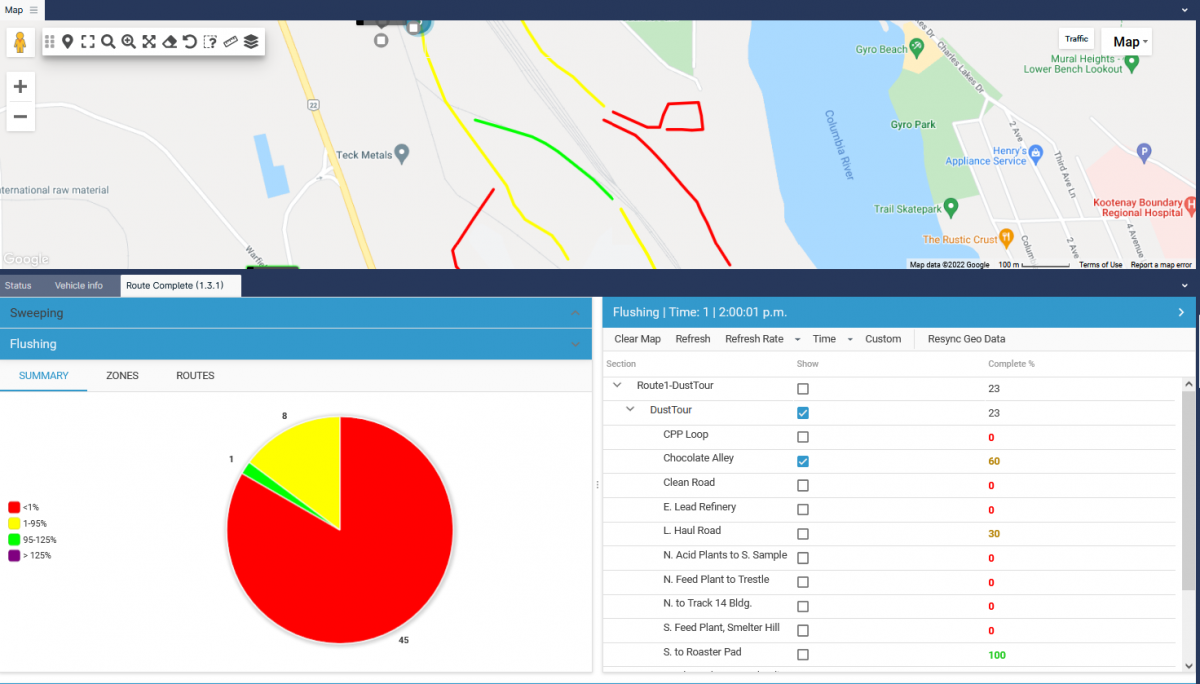Click the red <1% legend color swatch
Image resolution: width=1200 pixels, height=684 pixels.
click(x=14, y=506)
